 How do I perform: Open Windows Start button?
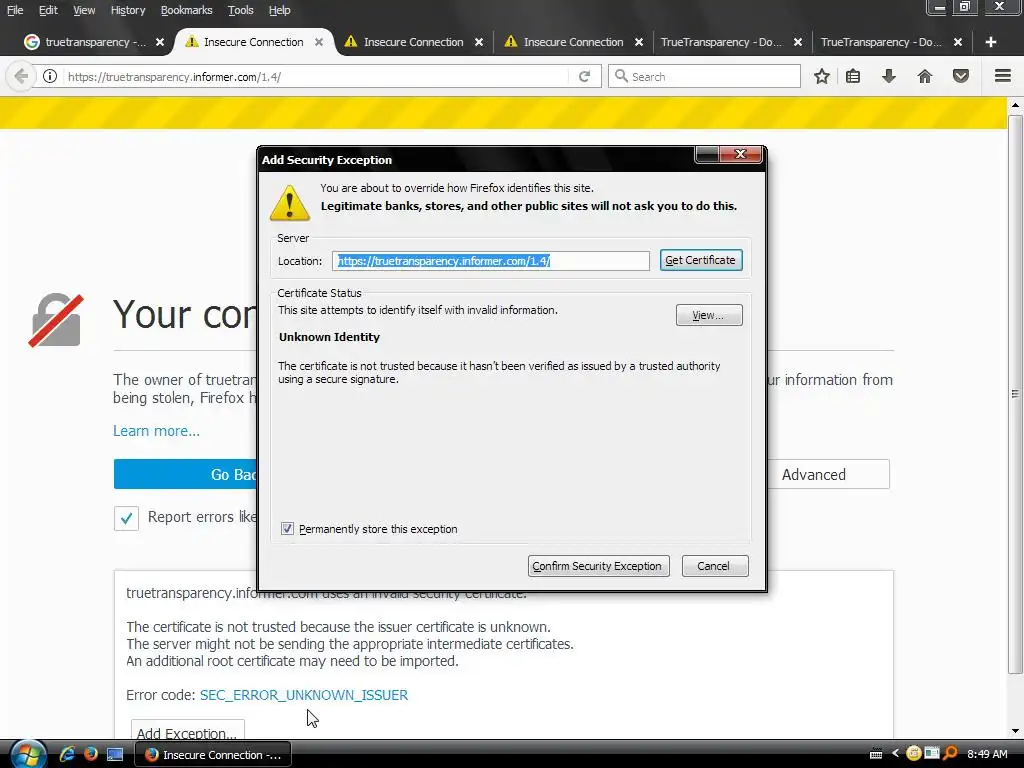(x=27, y=754)
